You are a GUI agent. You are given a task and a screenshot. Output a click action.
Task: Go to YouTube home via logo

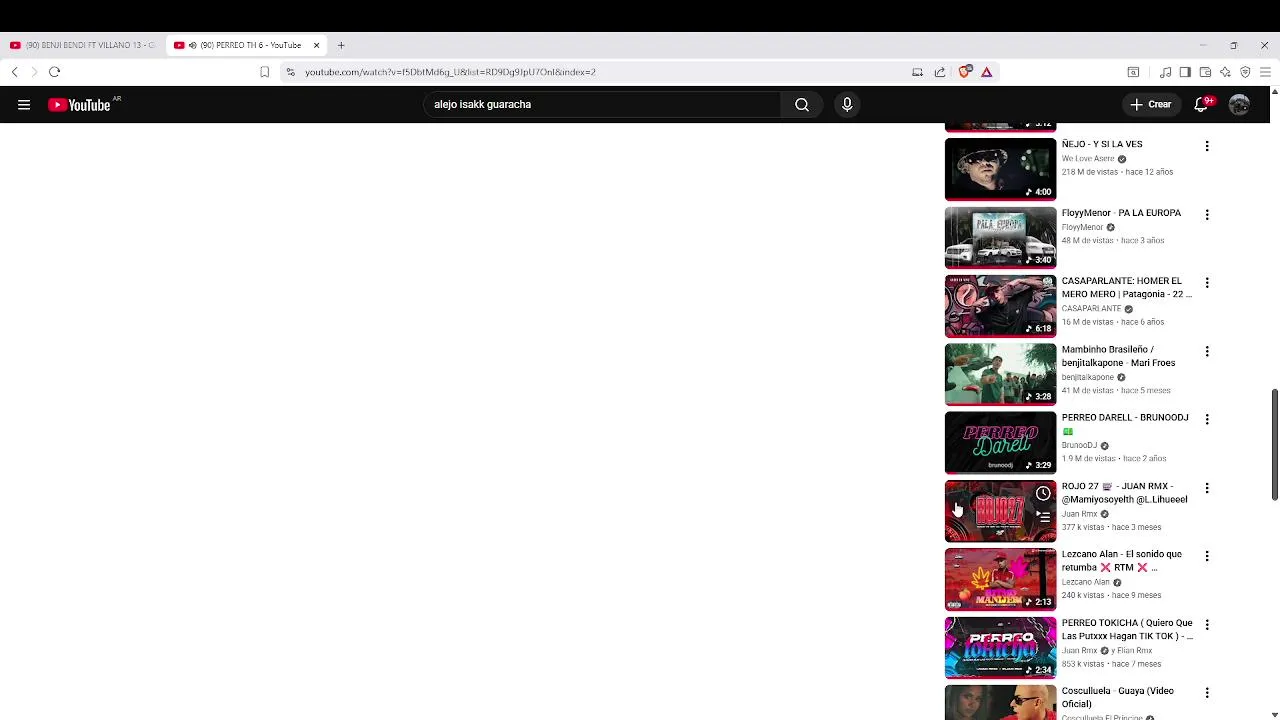point(79,104)
